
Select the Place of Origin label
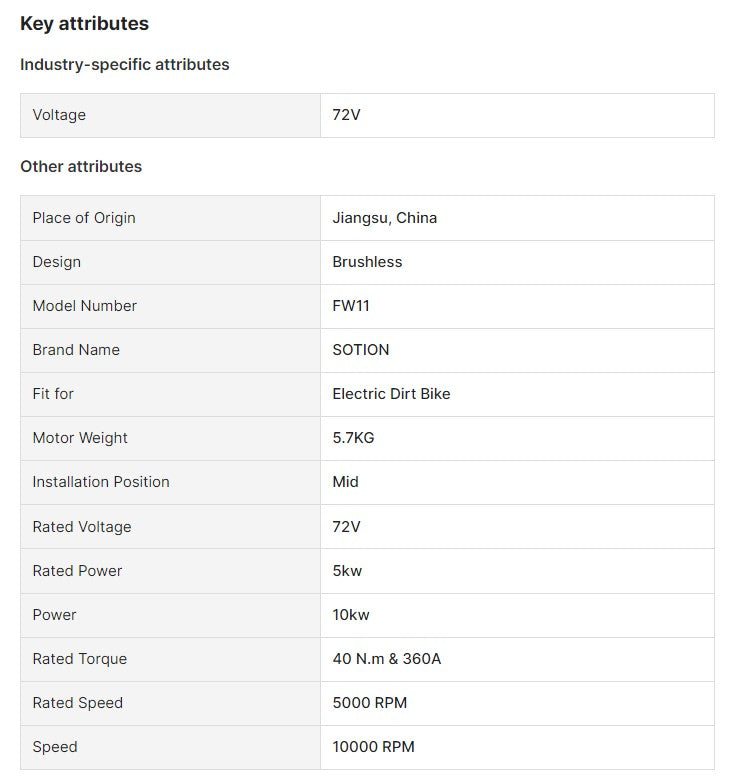84,218
